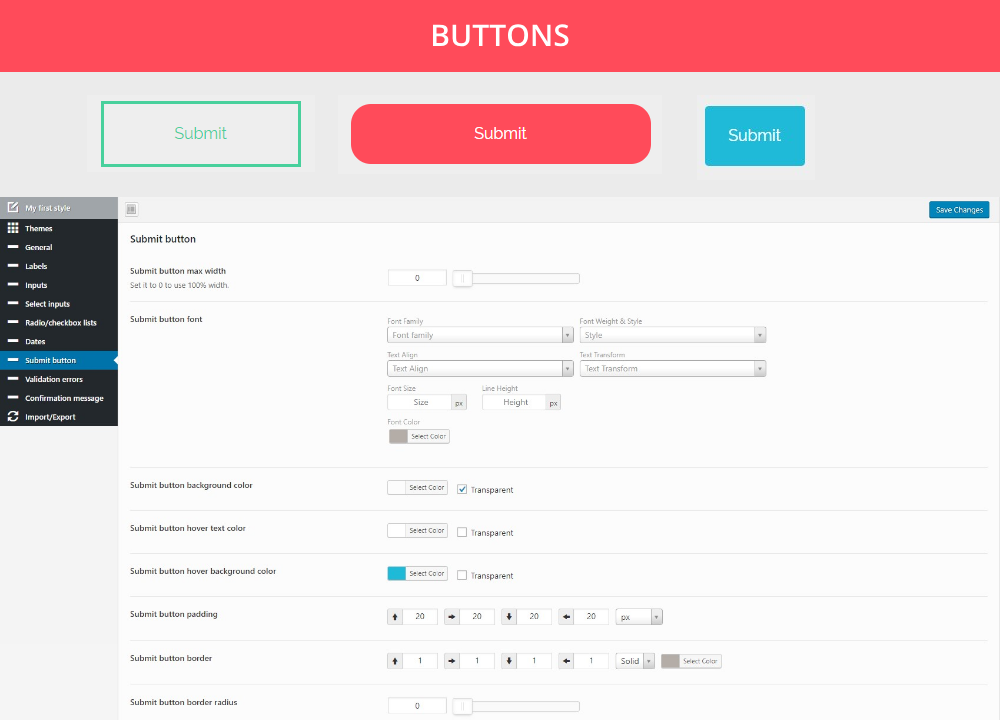Click the border bottom width field
Image resolution: width=1000 pixels, height=720 pixels.
(x=534, y=661)
